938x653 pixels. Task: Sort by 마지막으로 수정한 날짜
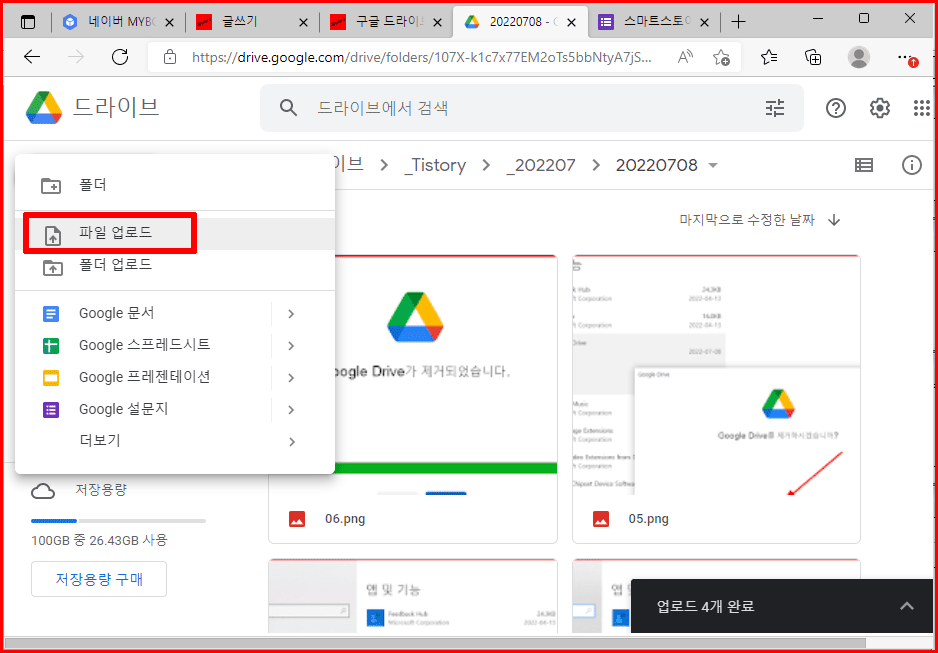pyautogui.click(x=747, y=221)
